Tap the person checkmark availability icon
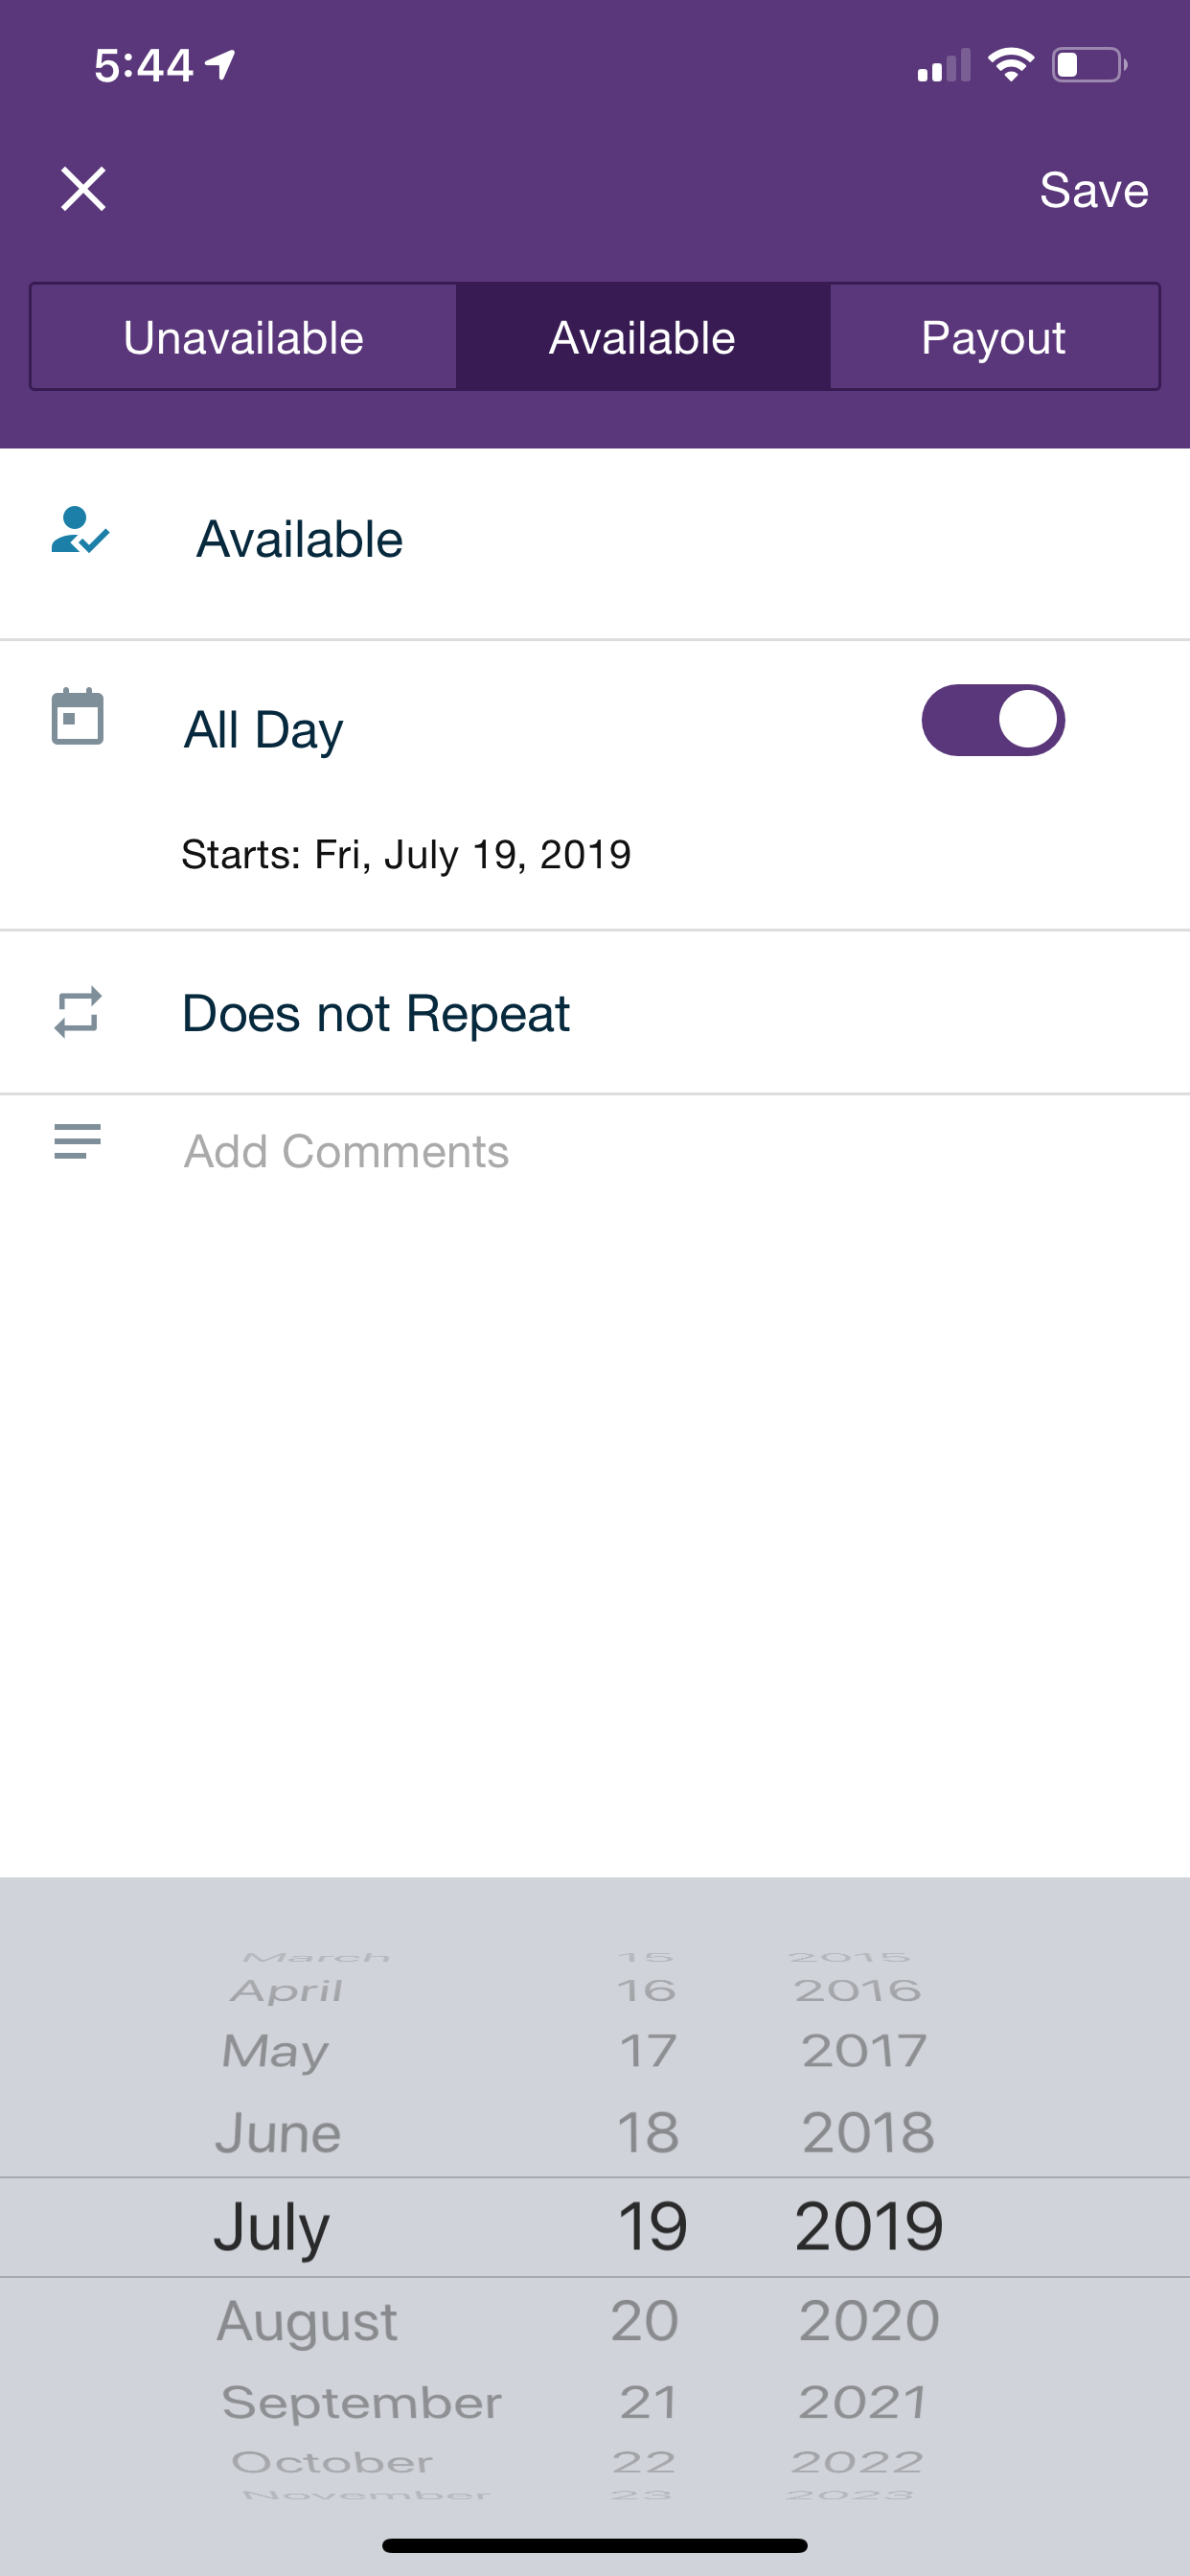 pyautogui.click(x=80, y=531)
